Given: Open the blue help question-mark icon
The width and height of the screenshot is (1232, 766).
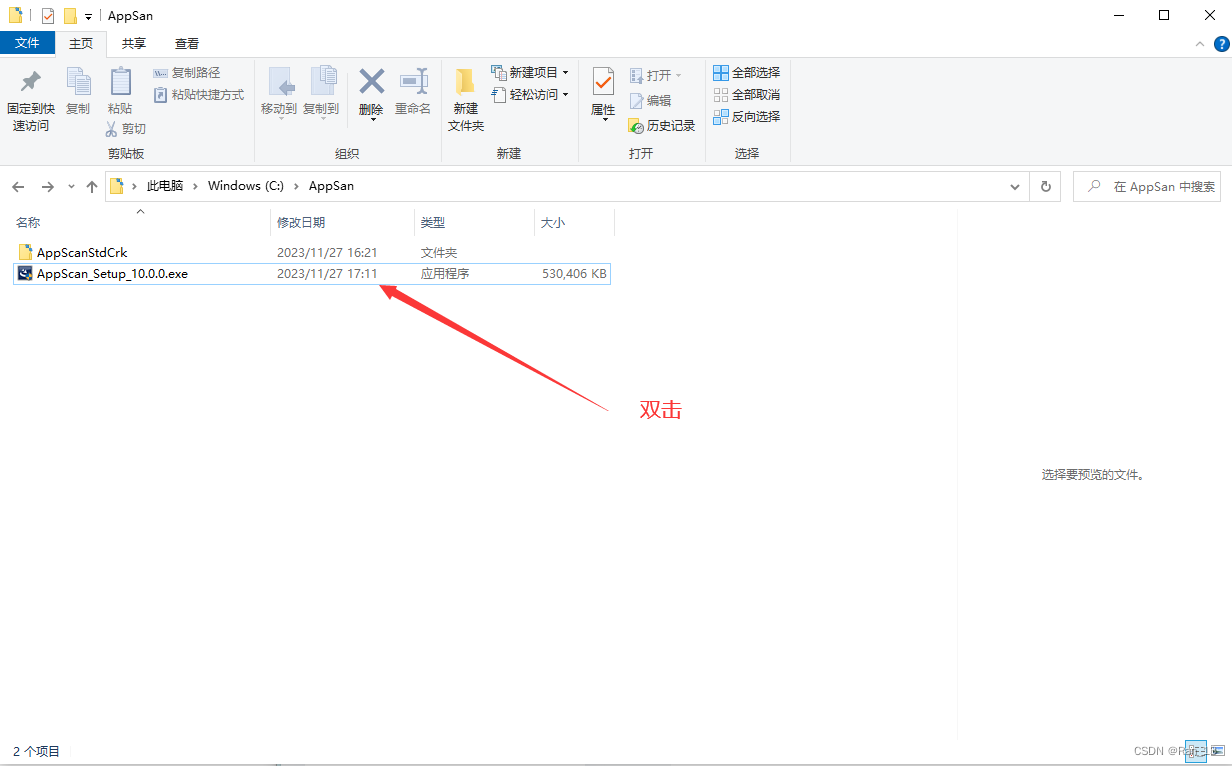Looking at the screenshot, I should coord(1221,44).
